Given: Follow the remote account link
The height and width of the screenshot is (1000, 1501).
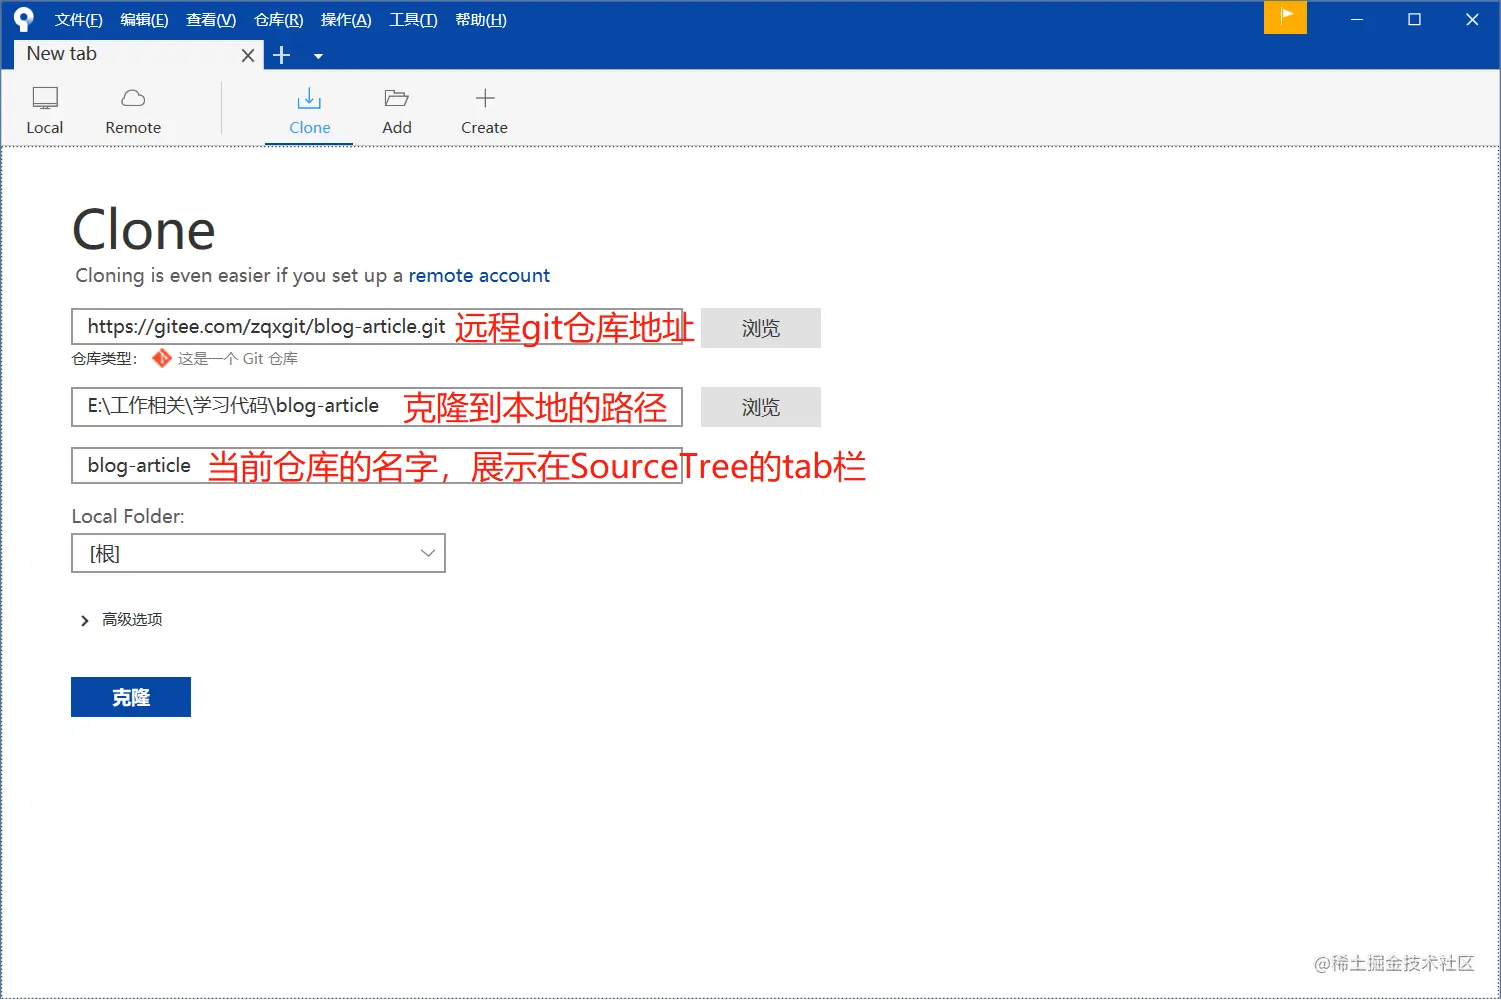Looking at the screenshot, I should (479, 275).
